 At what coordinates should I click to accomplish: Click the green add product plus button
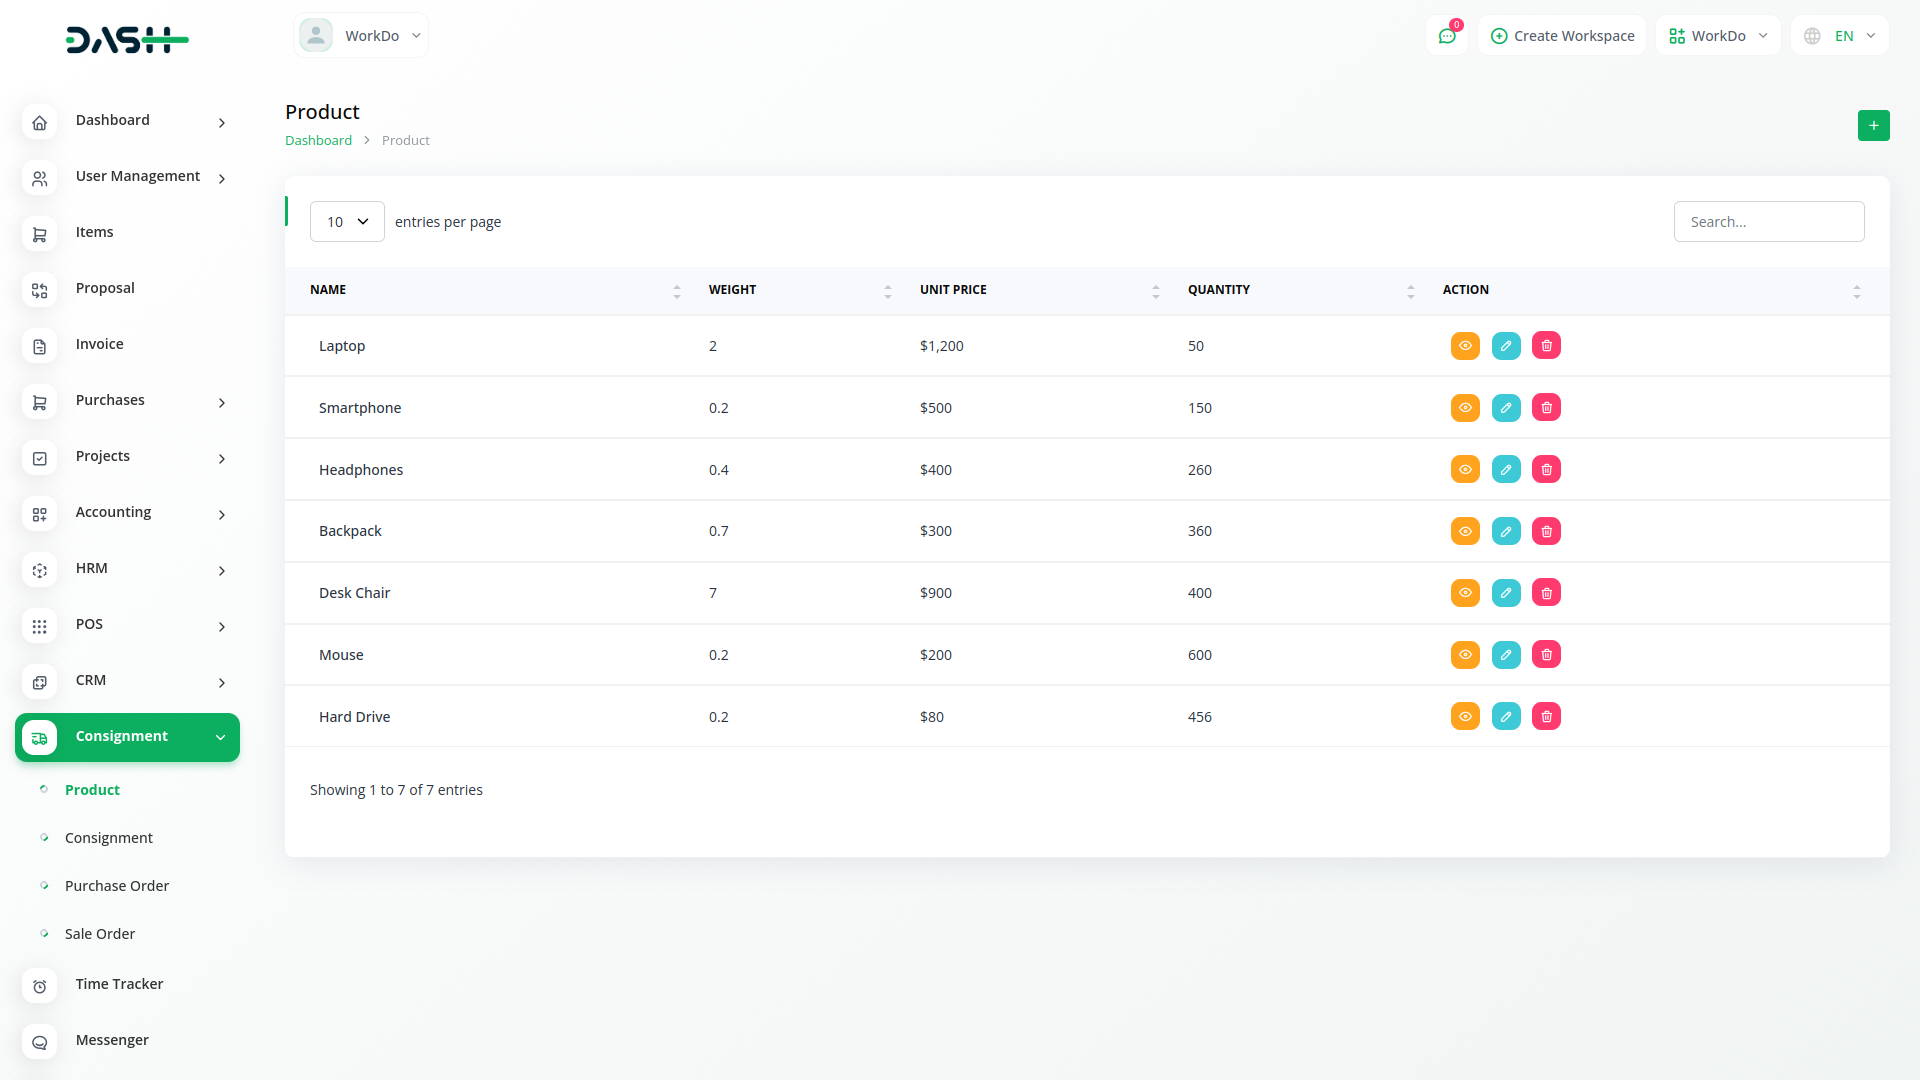[1873, 126]
